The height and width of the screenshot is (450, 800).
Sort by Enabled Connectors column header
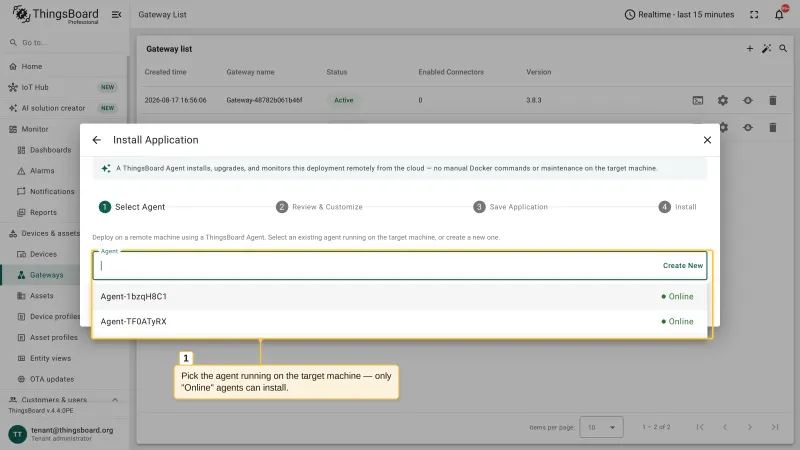tap(451, 72)
